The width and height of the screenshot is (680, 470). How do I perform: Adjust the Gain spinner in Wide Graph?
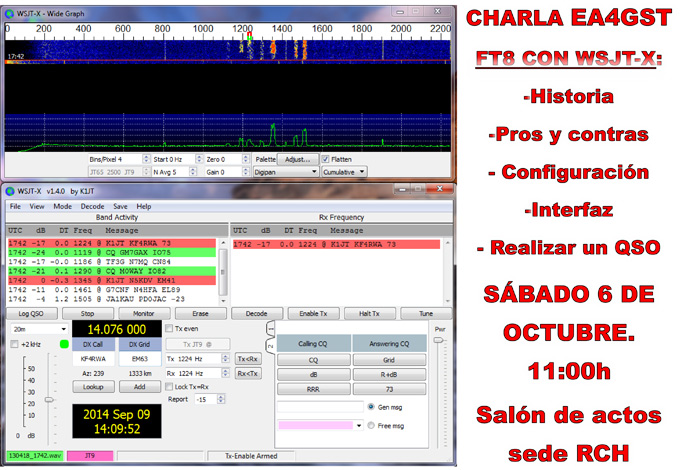click(245, 172)
